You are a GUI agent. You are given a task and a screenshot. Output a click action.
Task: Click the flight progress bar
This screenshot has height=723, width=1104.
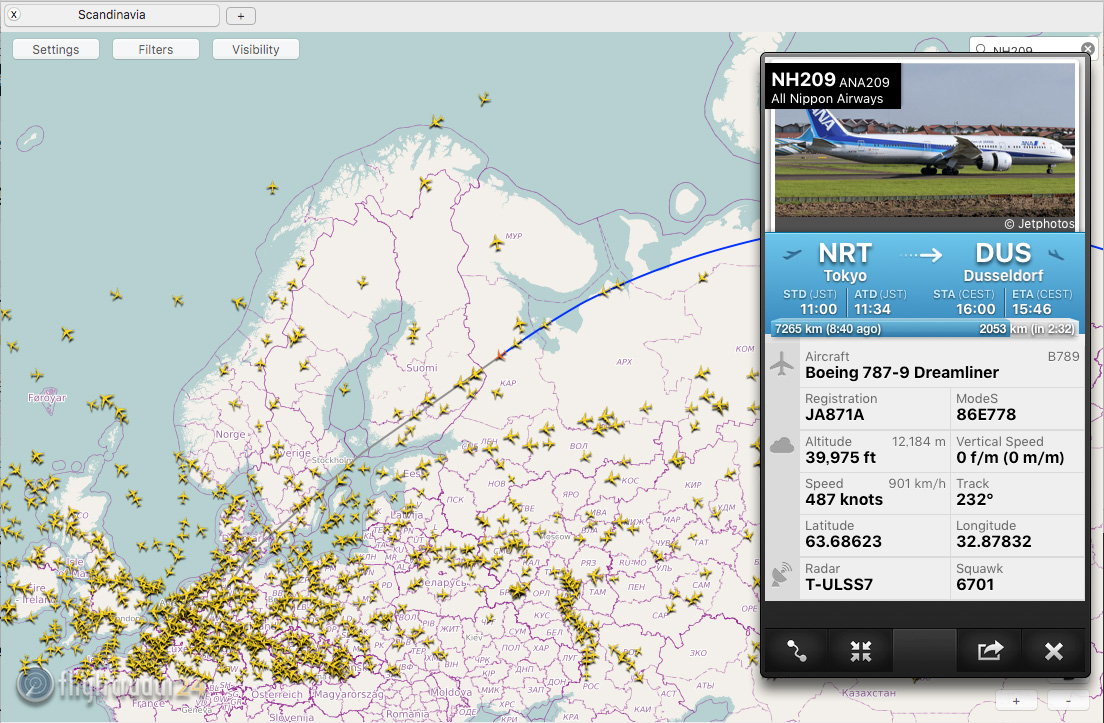coord(924,328)
